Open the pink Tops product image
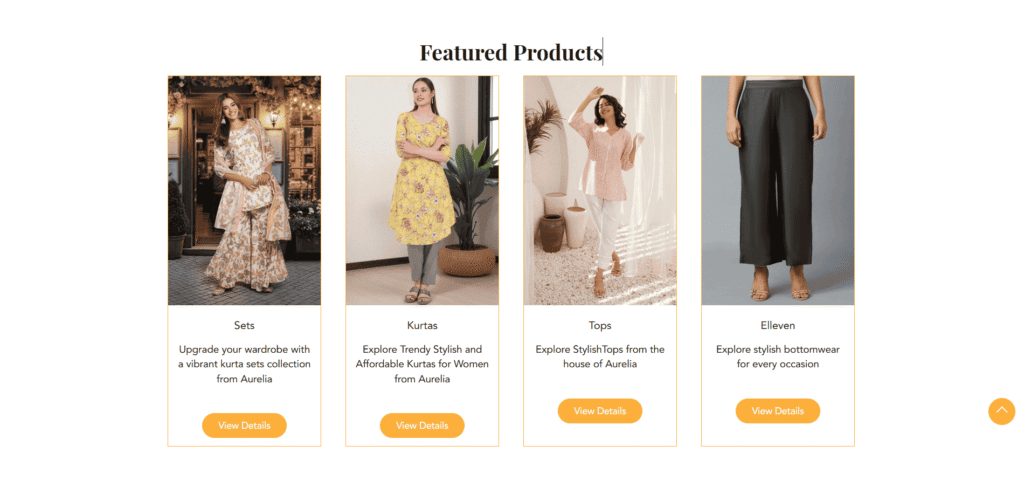Viewport: 1024px width, 487px height. (600, 190)
